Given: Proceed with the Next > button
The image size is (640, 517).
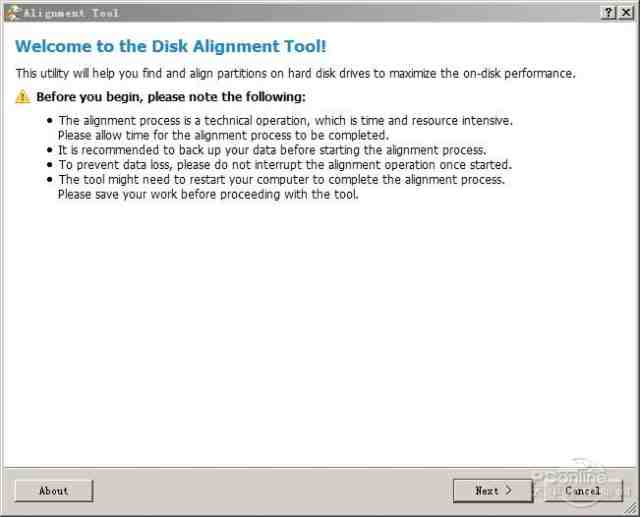Looking at the screenshot, I should [493, 490].
